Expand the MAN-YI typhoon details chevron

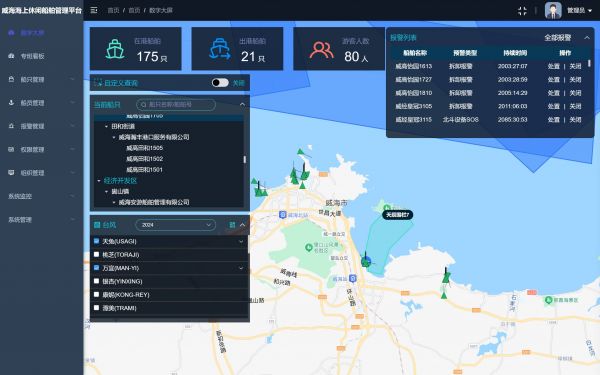(241, 268)
